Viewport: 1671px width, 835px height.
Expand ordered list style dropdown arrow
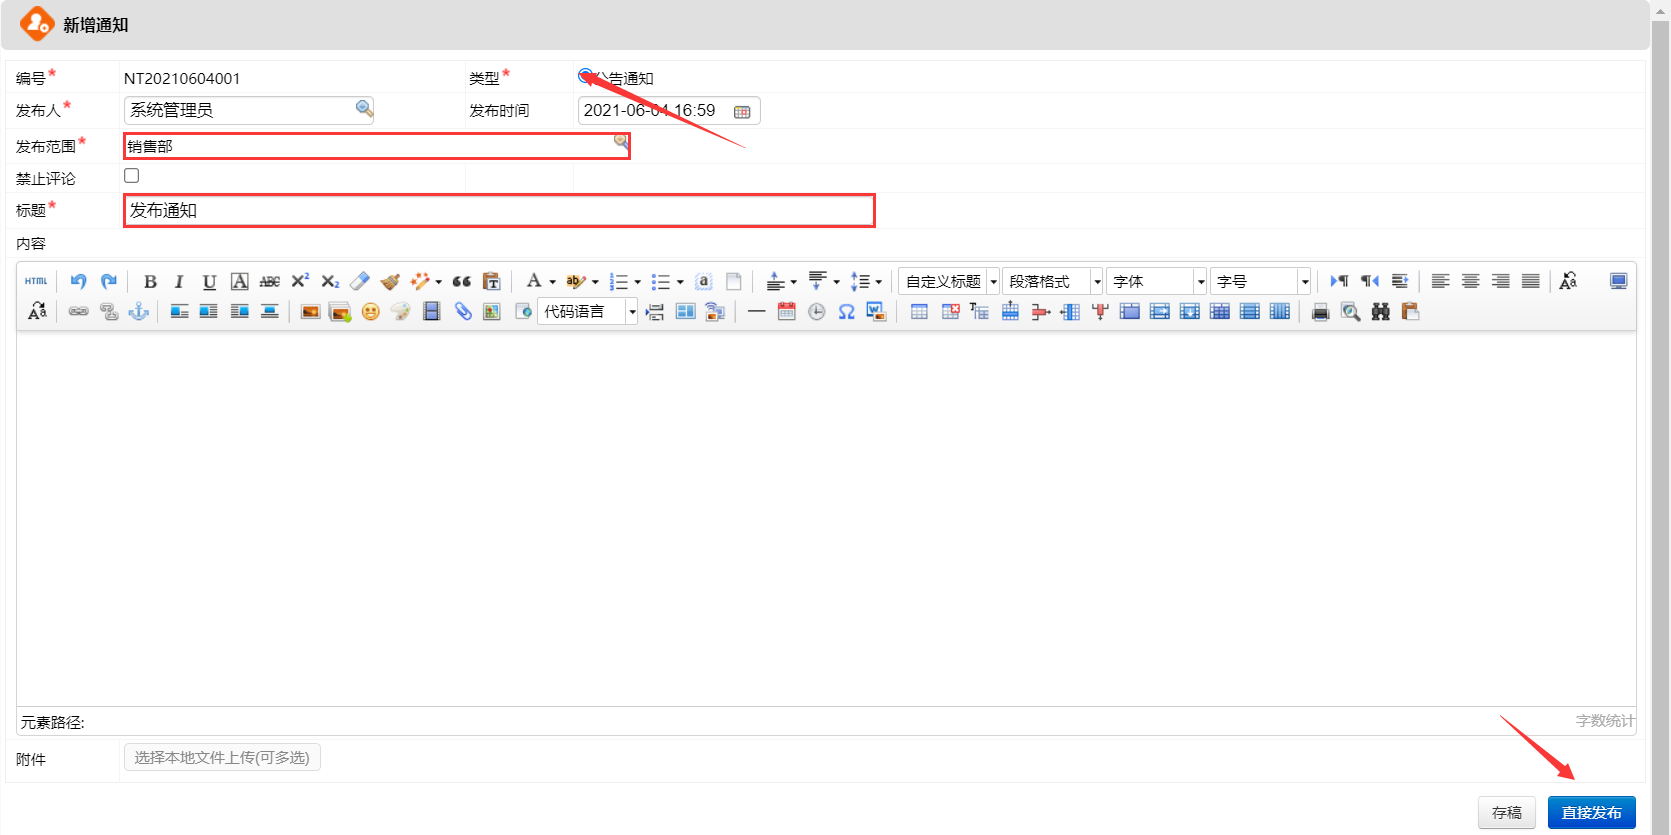tap(638, 282)
